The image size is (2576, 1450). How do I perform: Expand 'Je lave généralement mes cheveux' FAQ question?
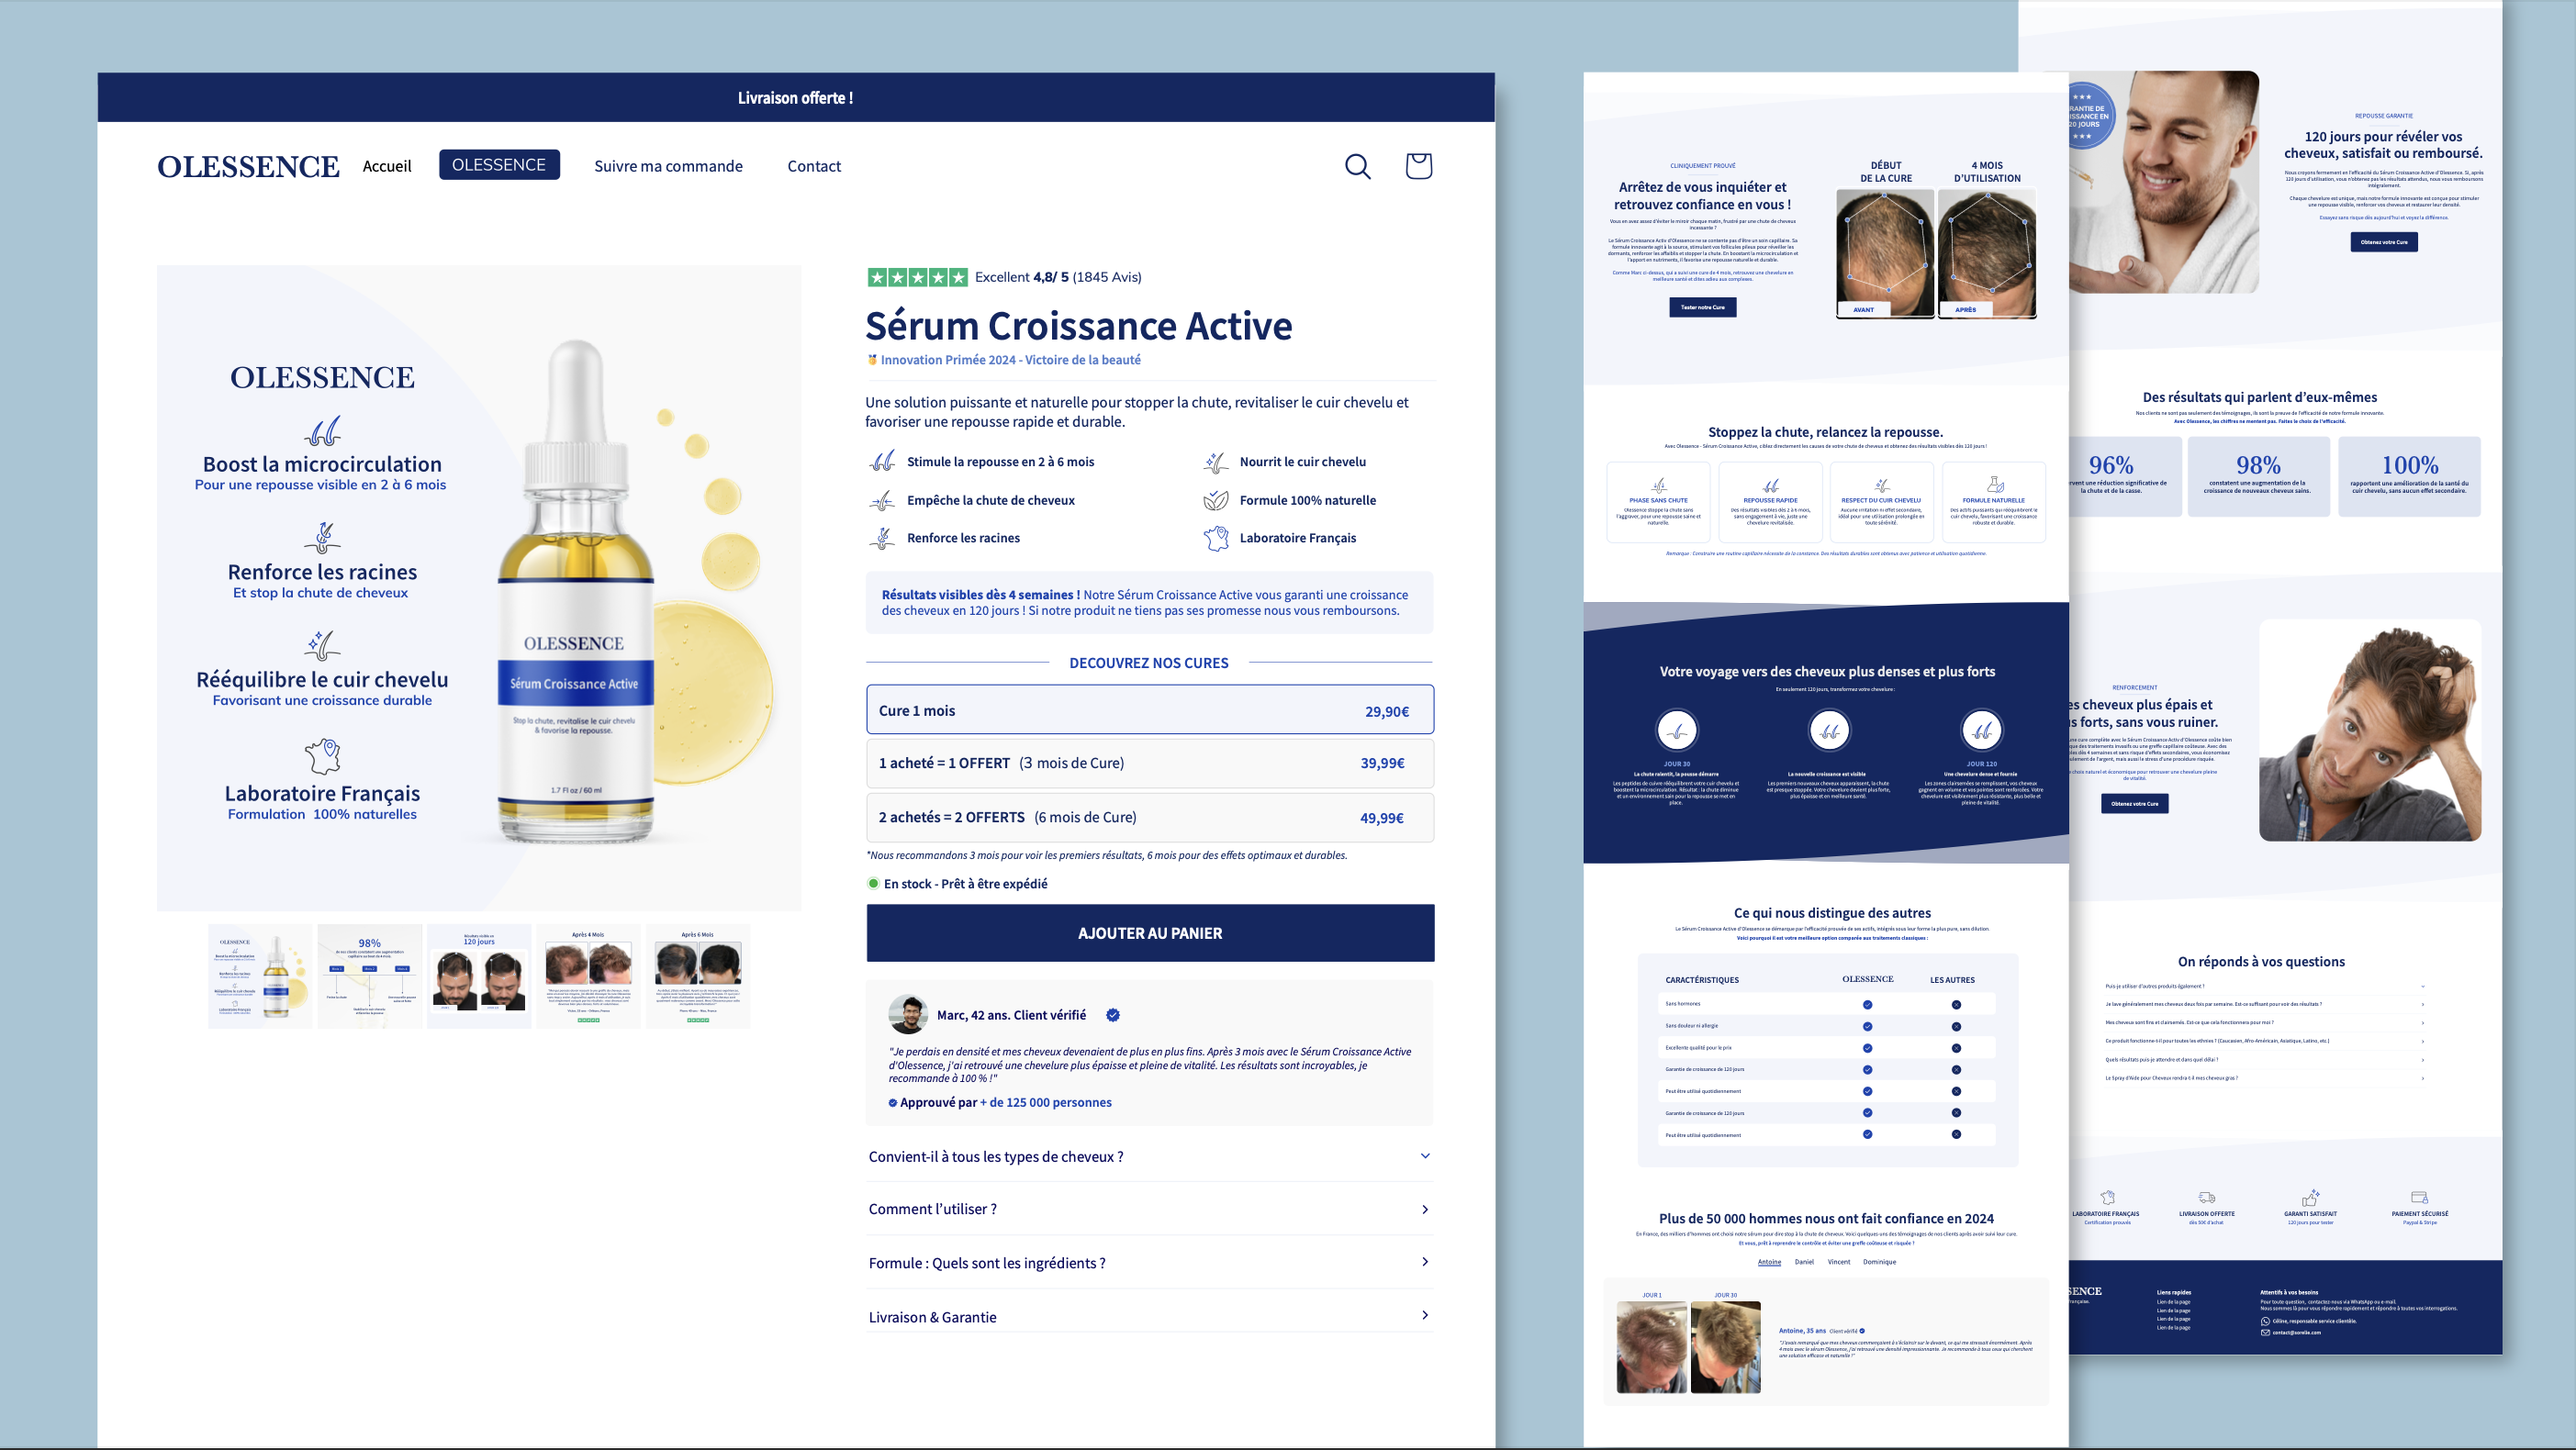(x=2264, y=1004)
